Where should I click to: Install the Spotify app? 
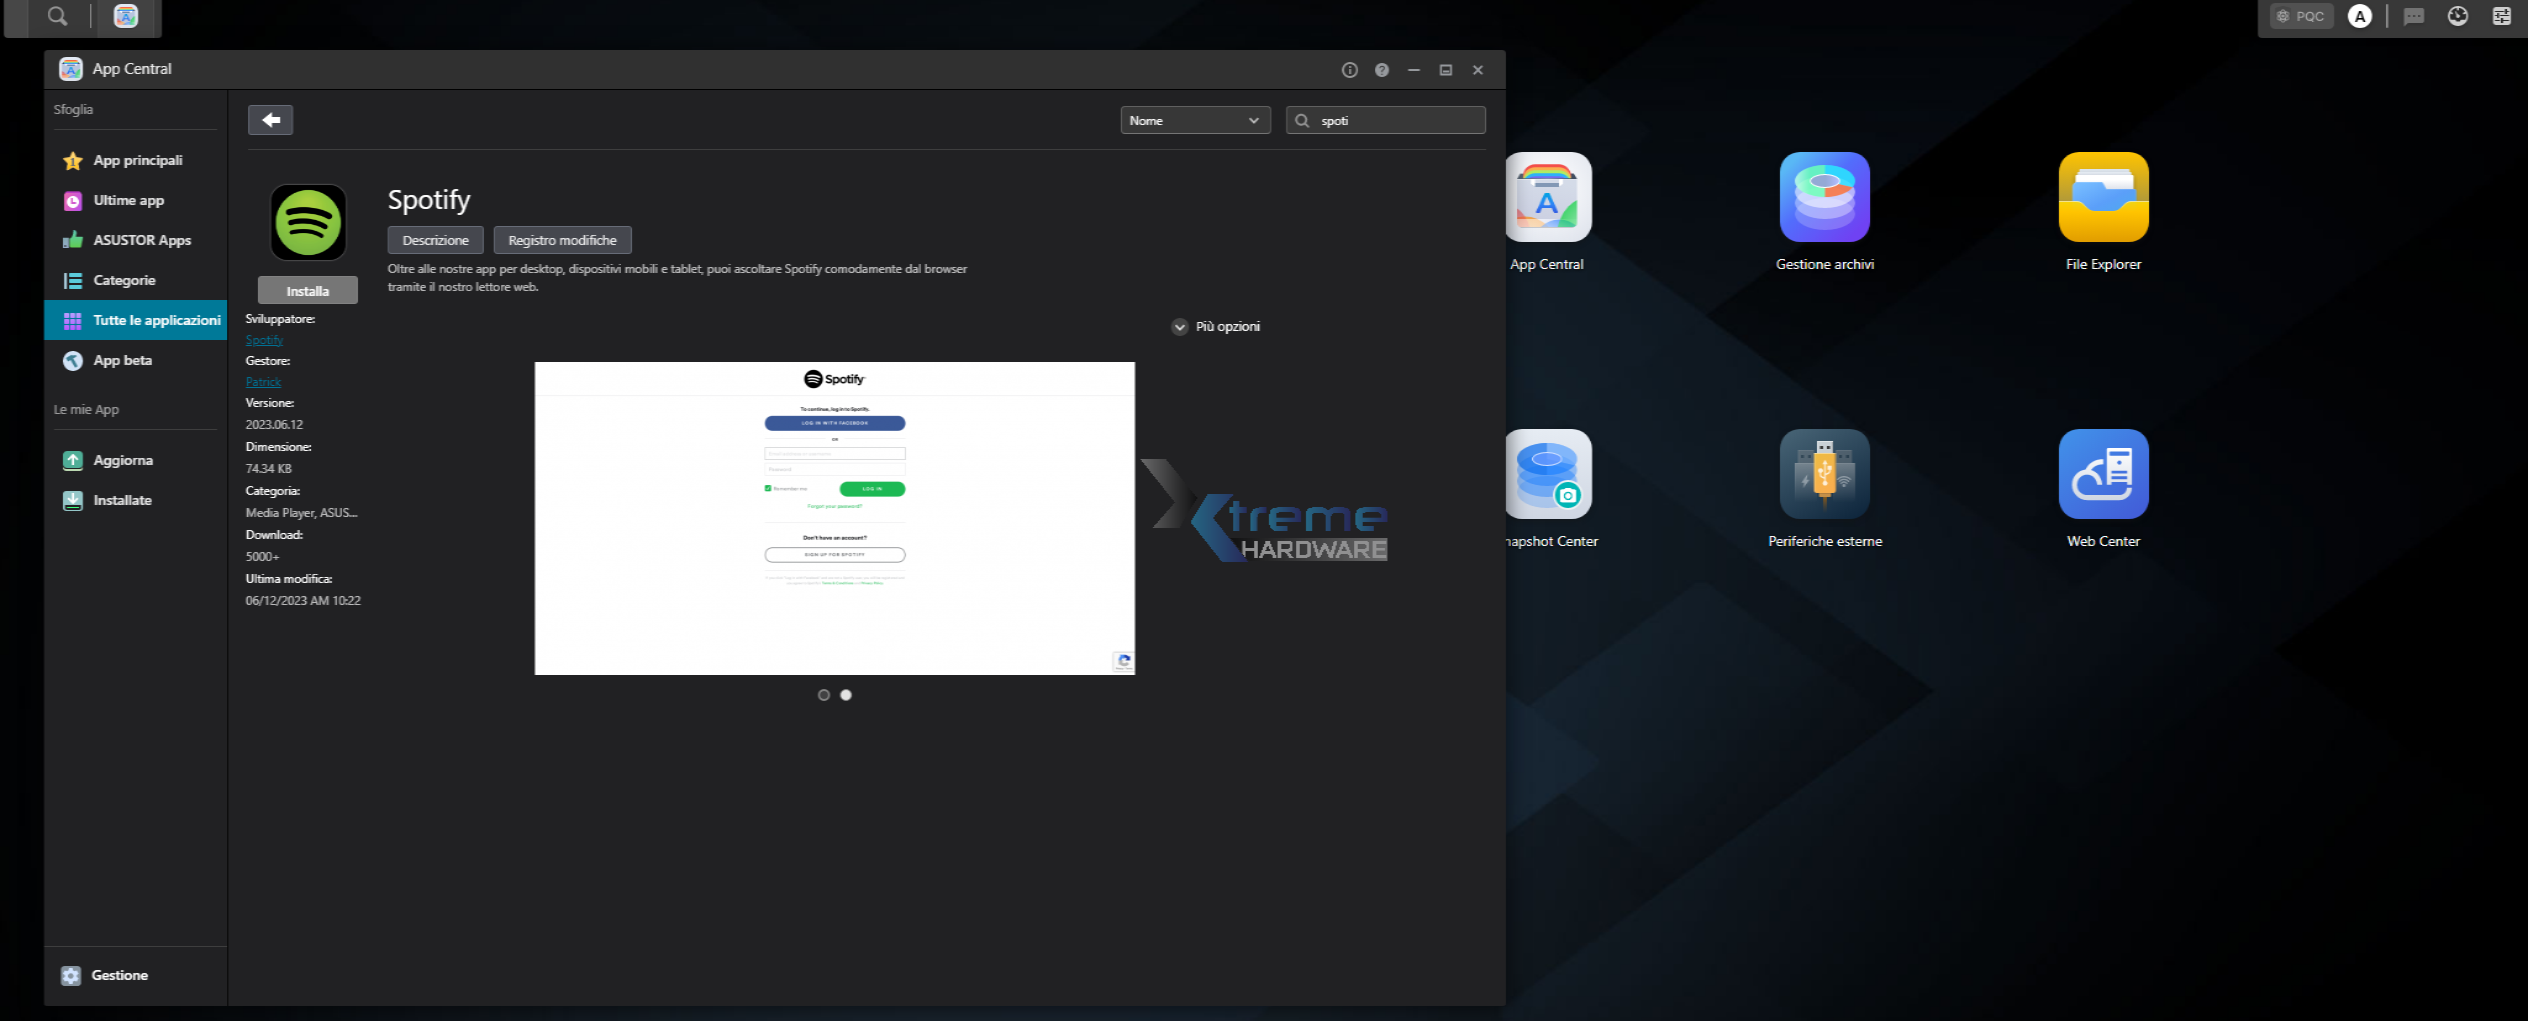[x=308, y=291]
